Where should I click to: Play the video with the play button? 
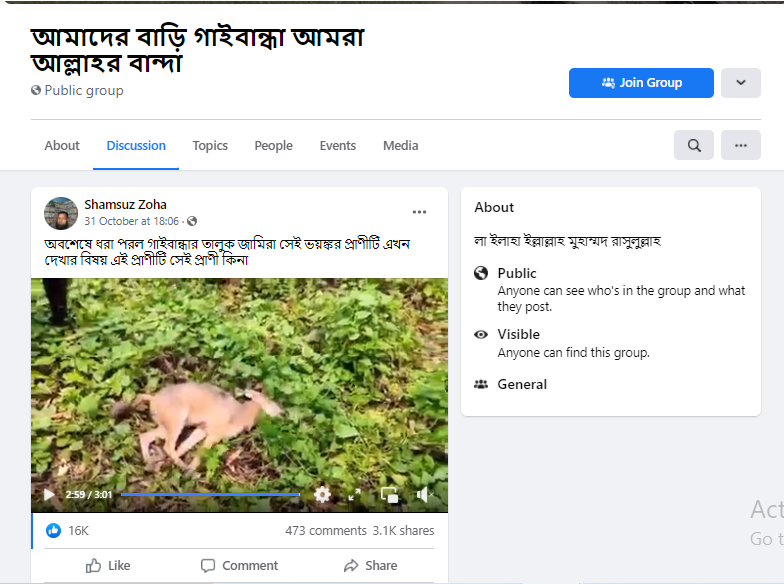click(x=49, y=494)
